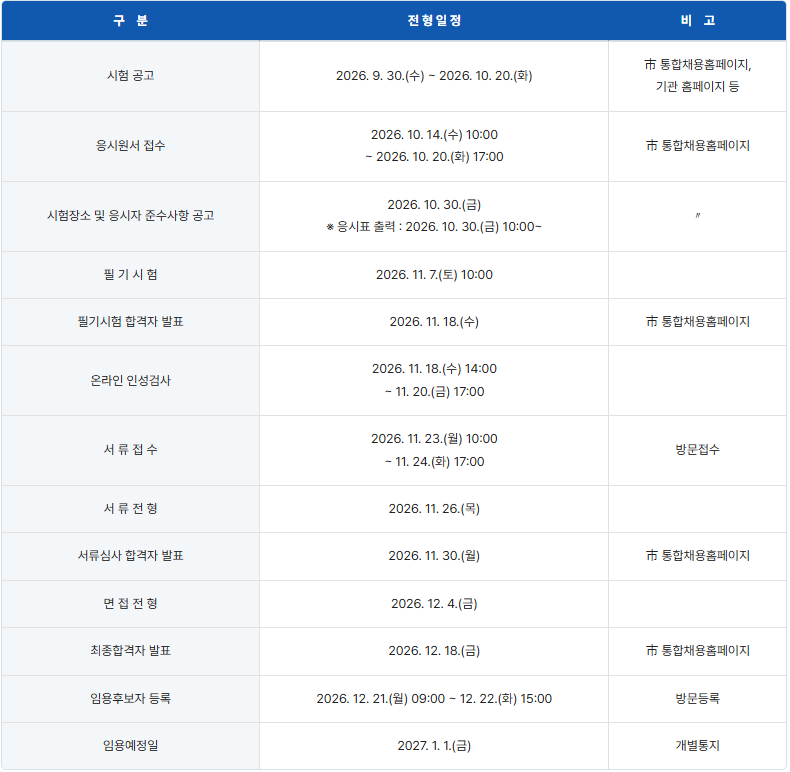Viewport: 790px width, 772px height.
Task: Select the '임용후보자 등록' row label
Action: (x=130, y=698)
